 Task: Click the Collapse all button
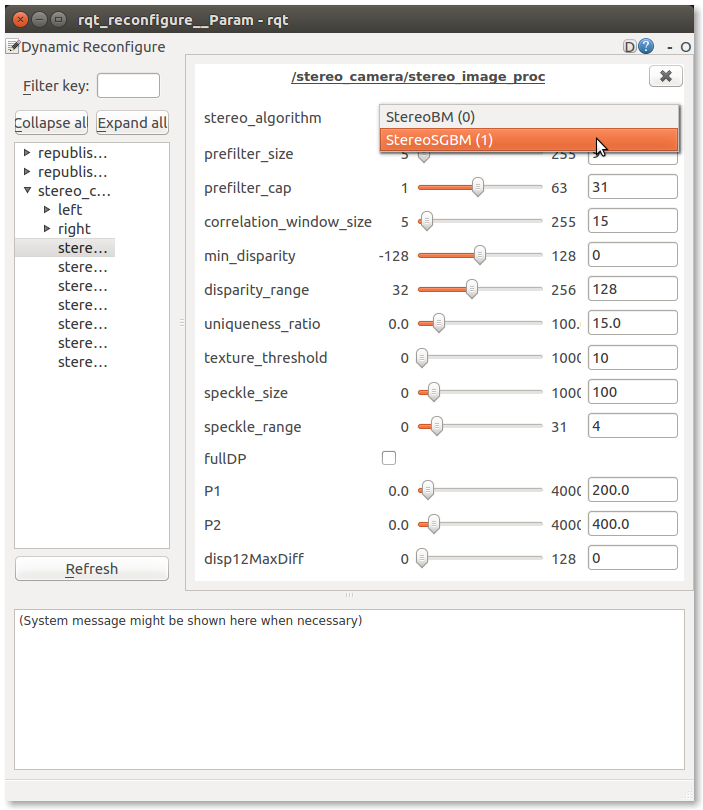click(51, 123)
